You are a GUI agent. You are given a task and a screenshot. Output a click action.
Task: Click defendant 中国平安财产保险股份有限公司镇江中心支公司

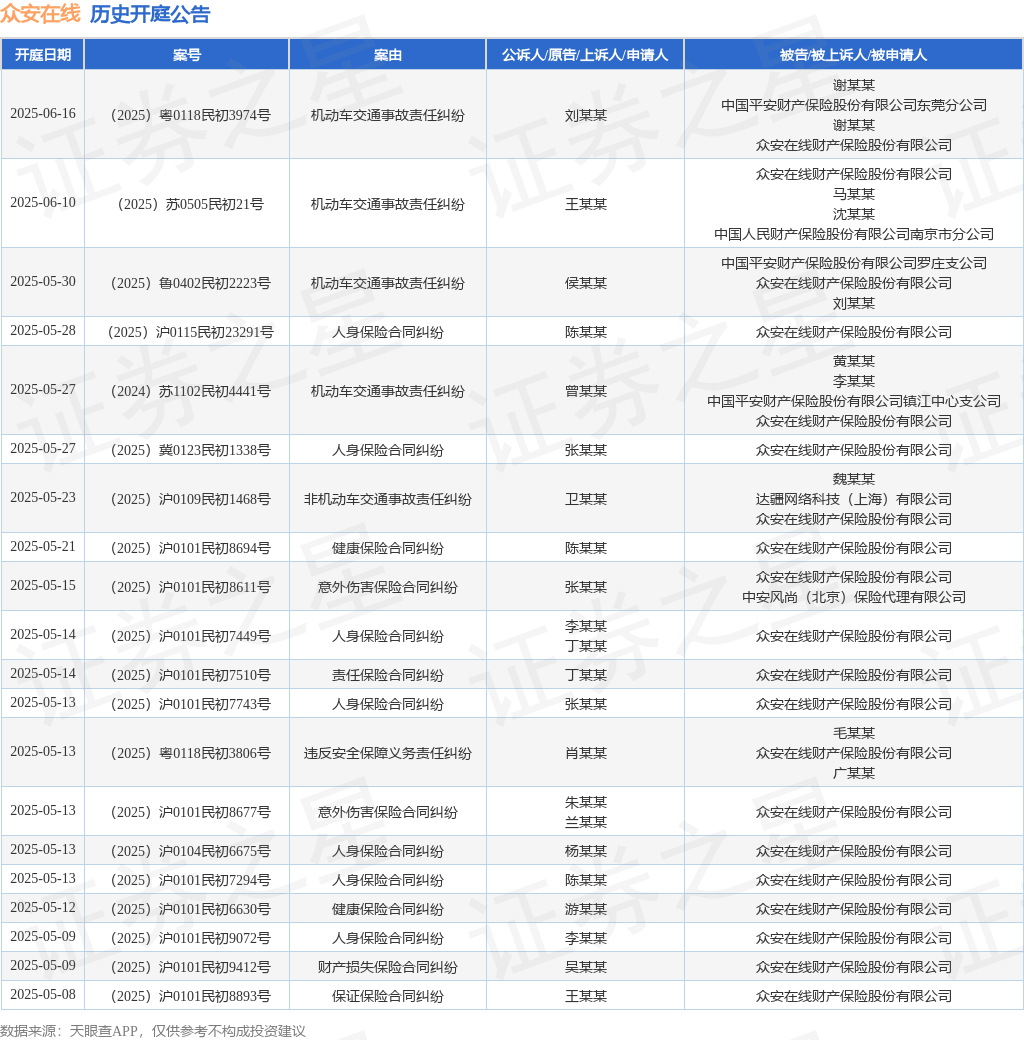click(854, 401)
